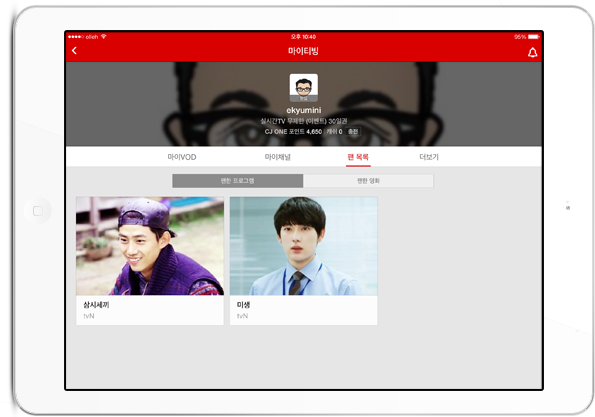The height and width of the screenshot is (417, 595).
Task: Select the 팬한 영화 segment
Action: tap(368, 181)
